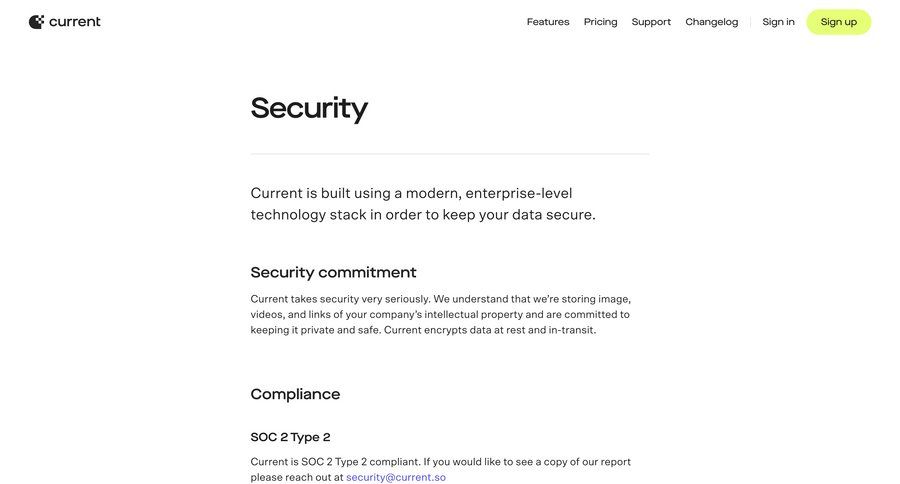Select the Security commitment heading

point(333,272)
